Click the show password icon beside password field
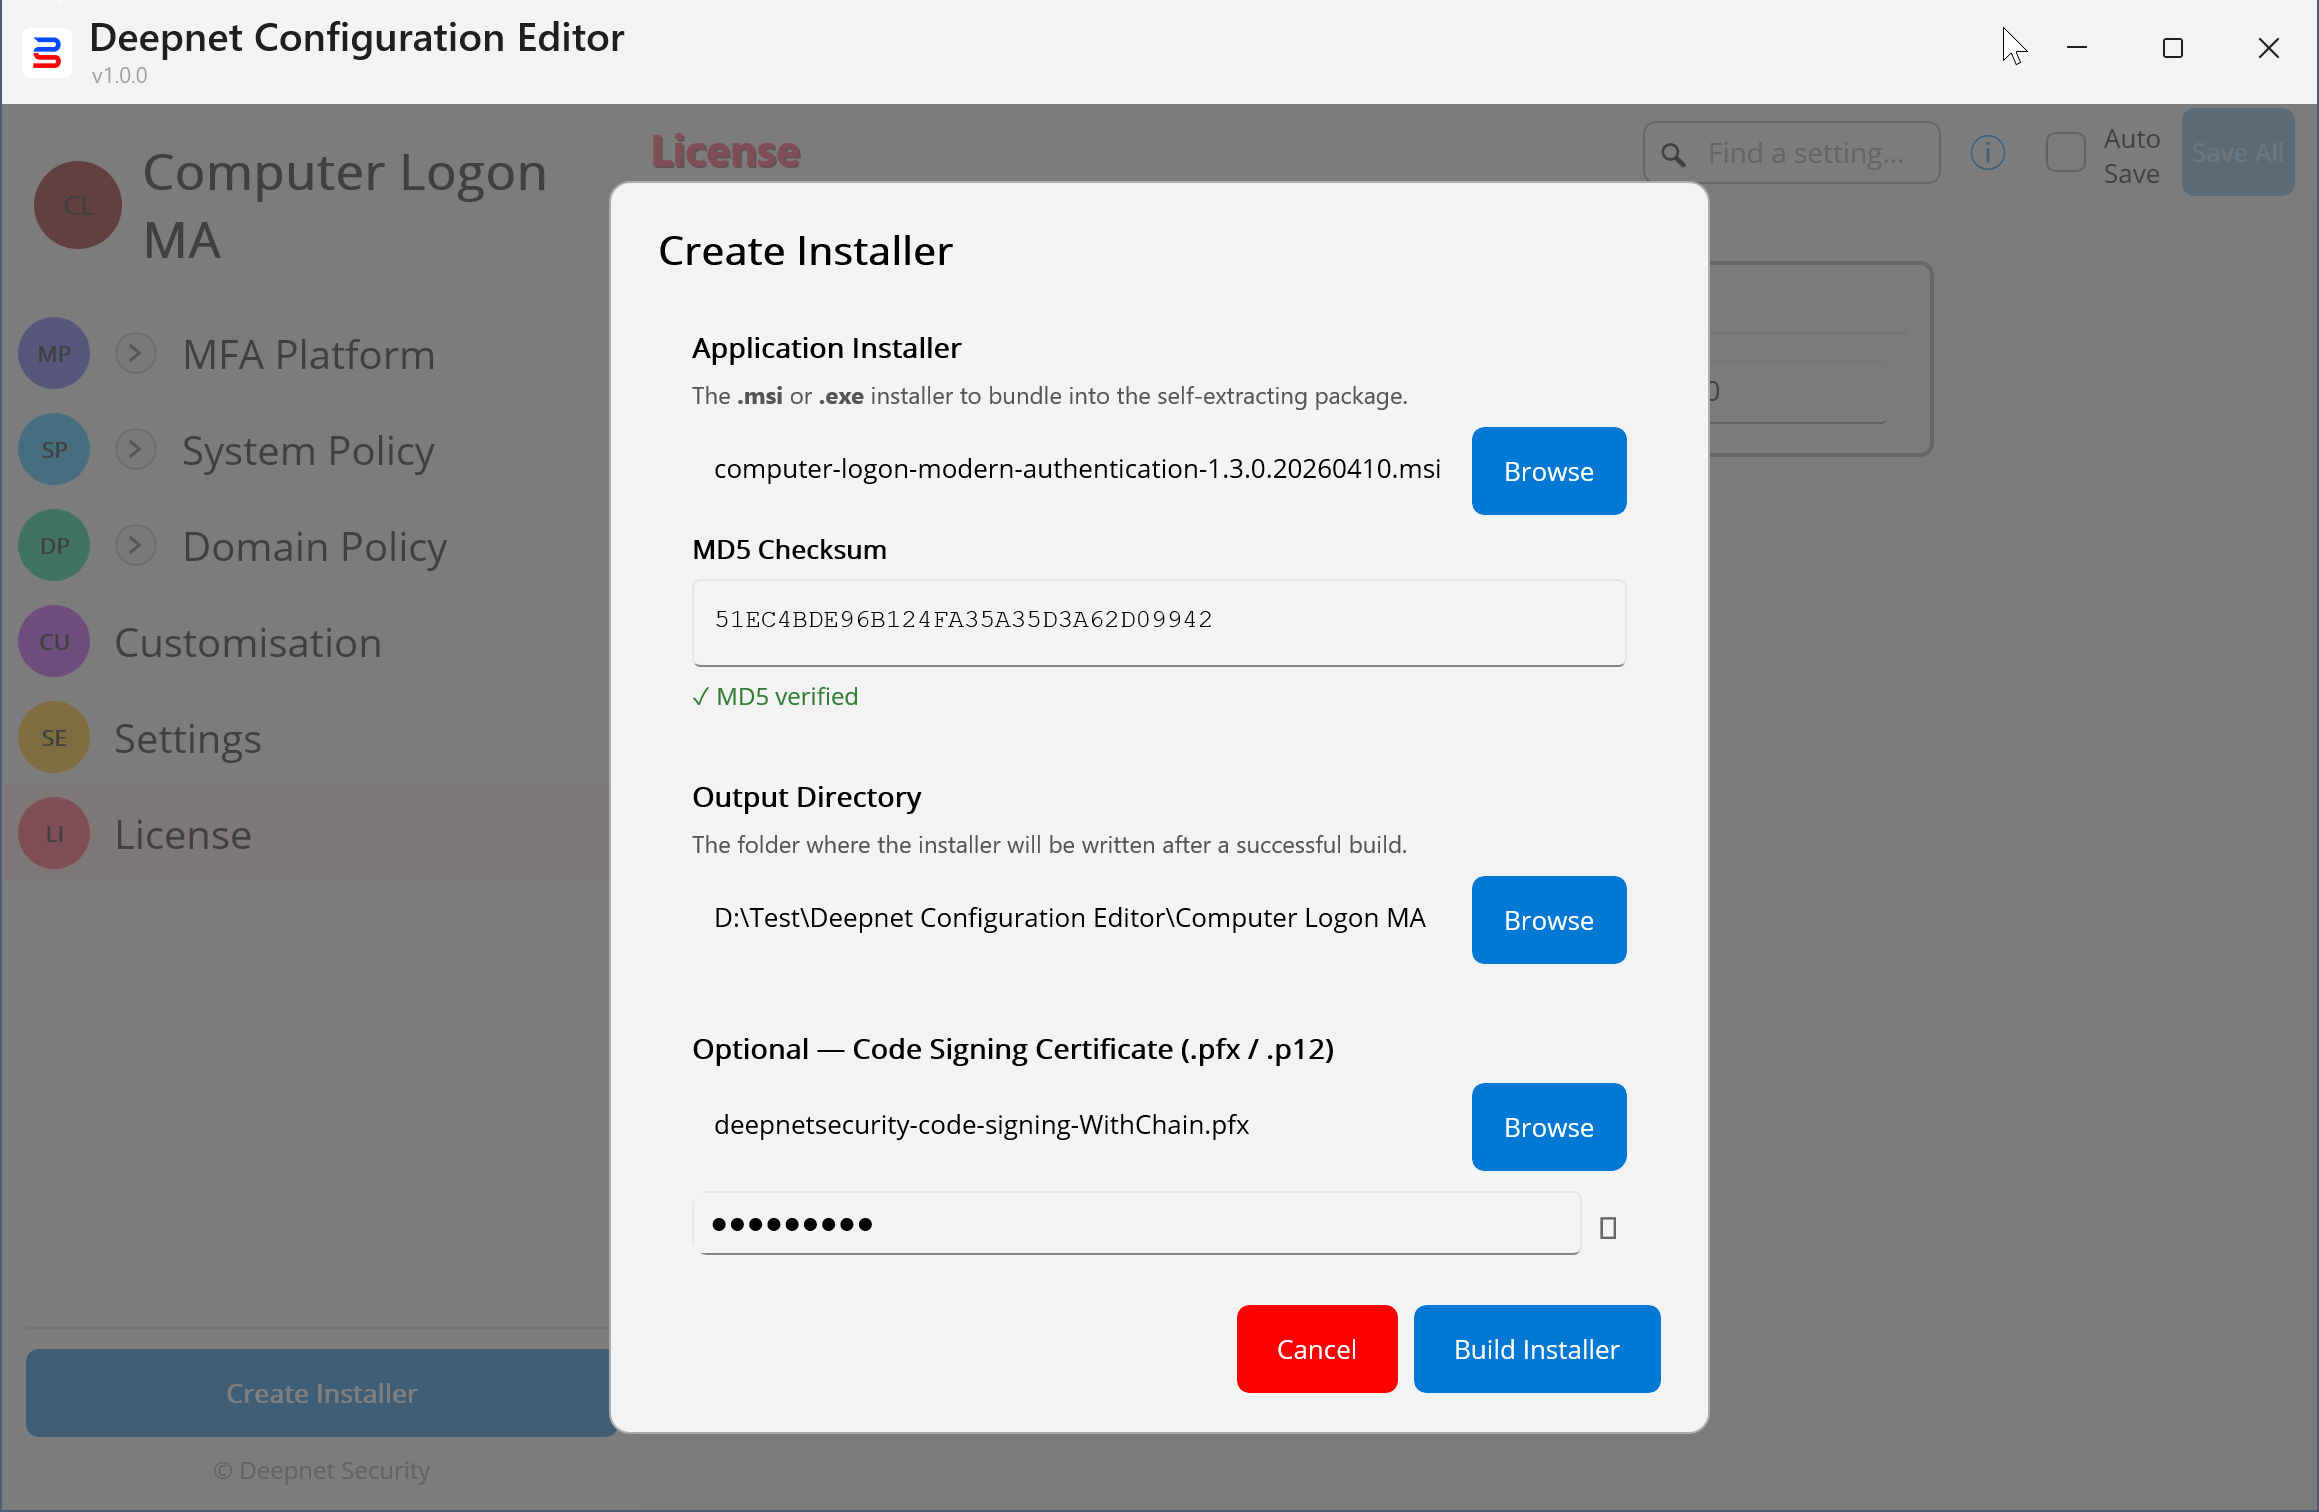This screenshot has width=2319, height=1512. [x=1608, y=1227]
